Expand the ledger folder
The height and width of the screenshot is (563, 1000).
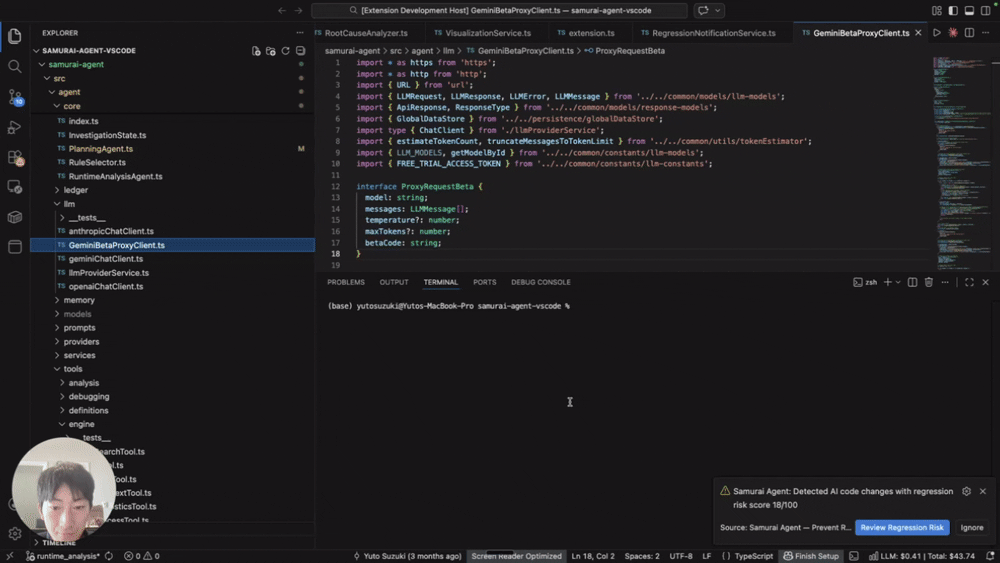click(75, 190)
